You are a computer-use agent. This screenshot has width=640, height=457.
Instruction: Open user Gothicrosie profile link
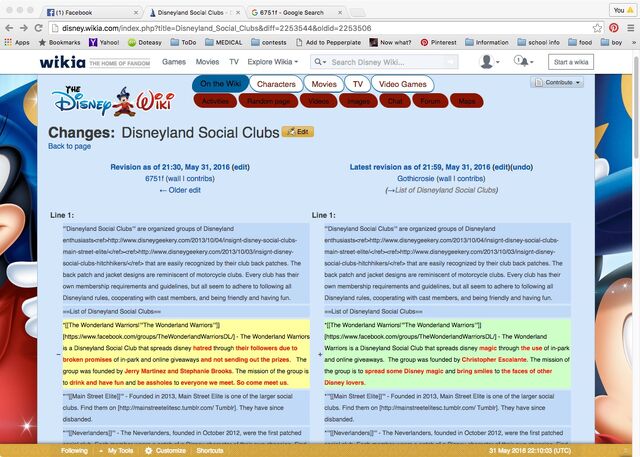tap(416, 178)
